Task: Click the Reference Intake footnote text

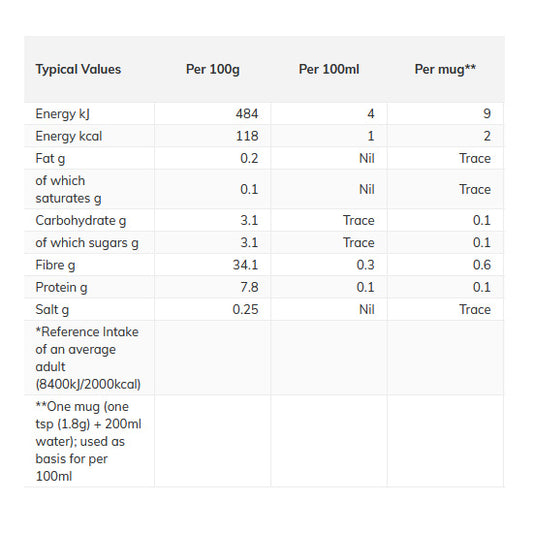Action: (88, 358)
